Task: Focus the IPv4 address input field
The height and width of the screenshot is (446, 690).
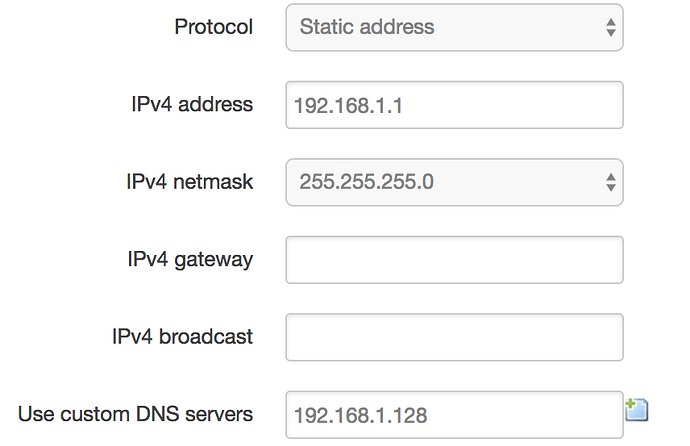Action: coord(454,105)
